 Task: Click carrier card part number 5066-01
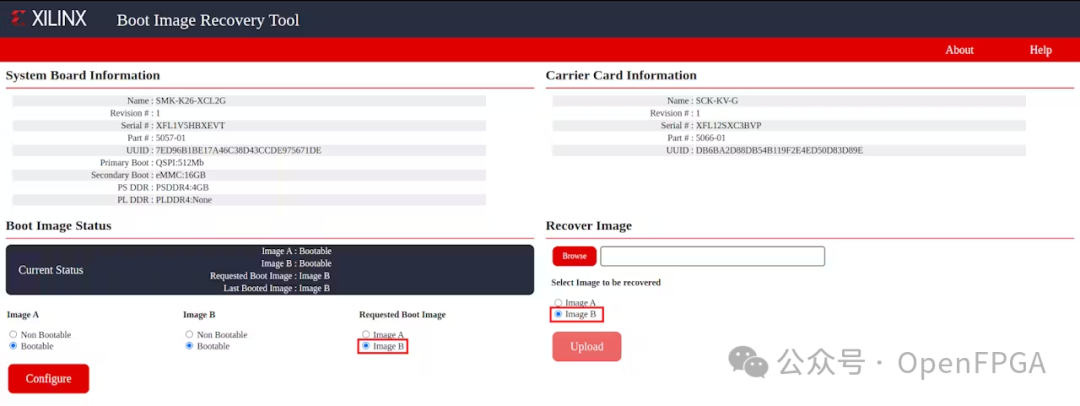[x=711, y=138]
